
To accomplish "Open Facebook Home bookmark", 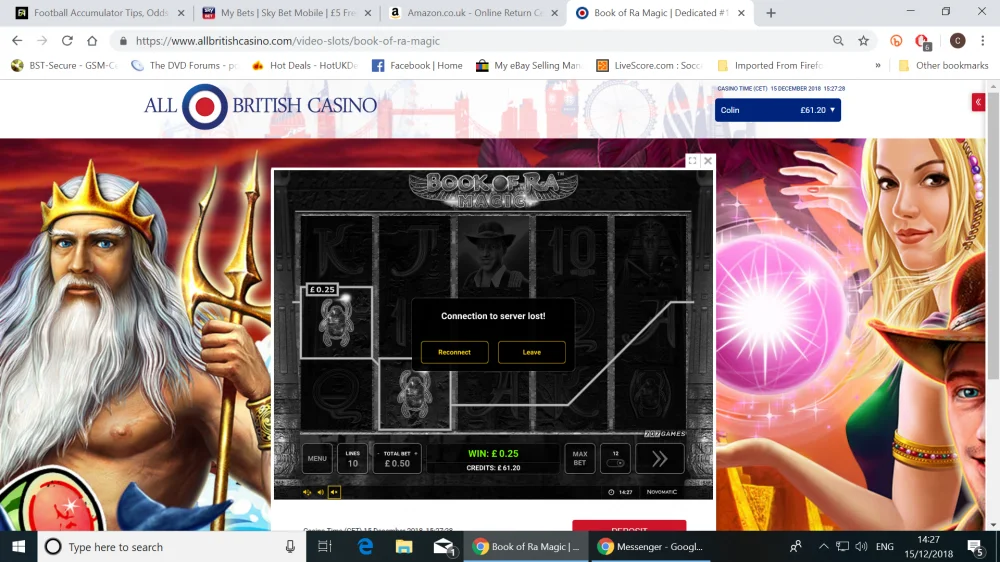I will click(x=417, y=65).
